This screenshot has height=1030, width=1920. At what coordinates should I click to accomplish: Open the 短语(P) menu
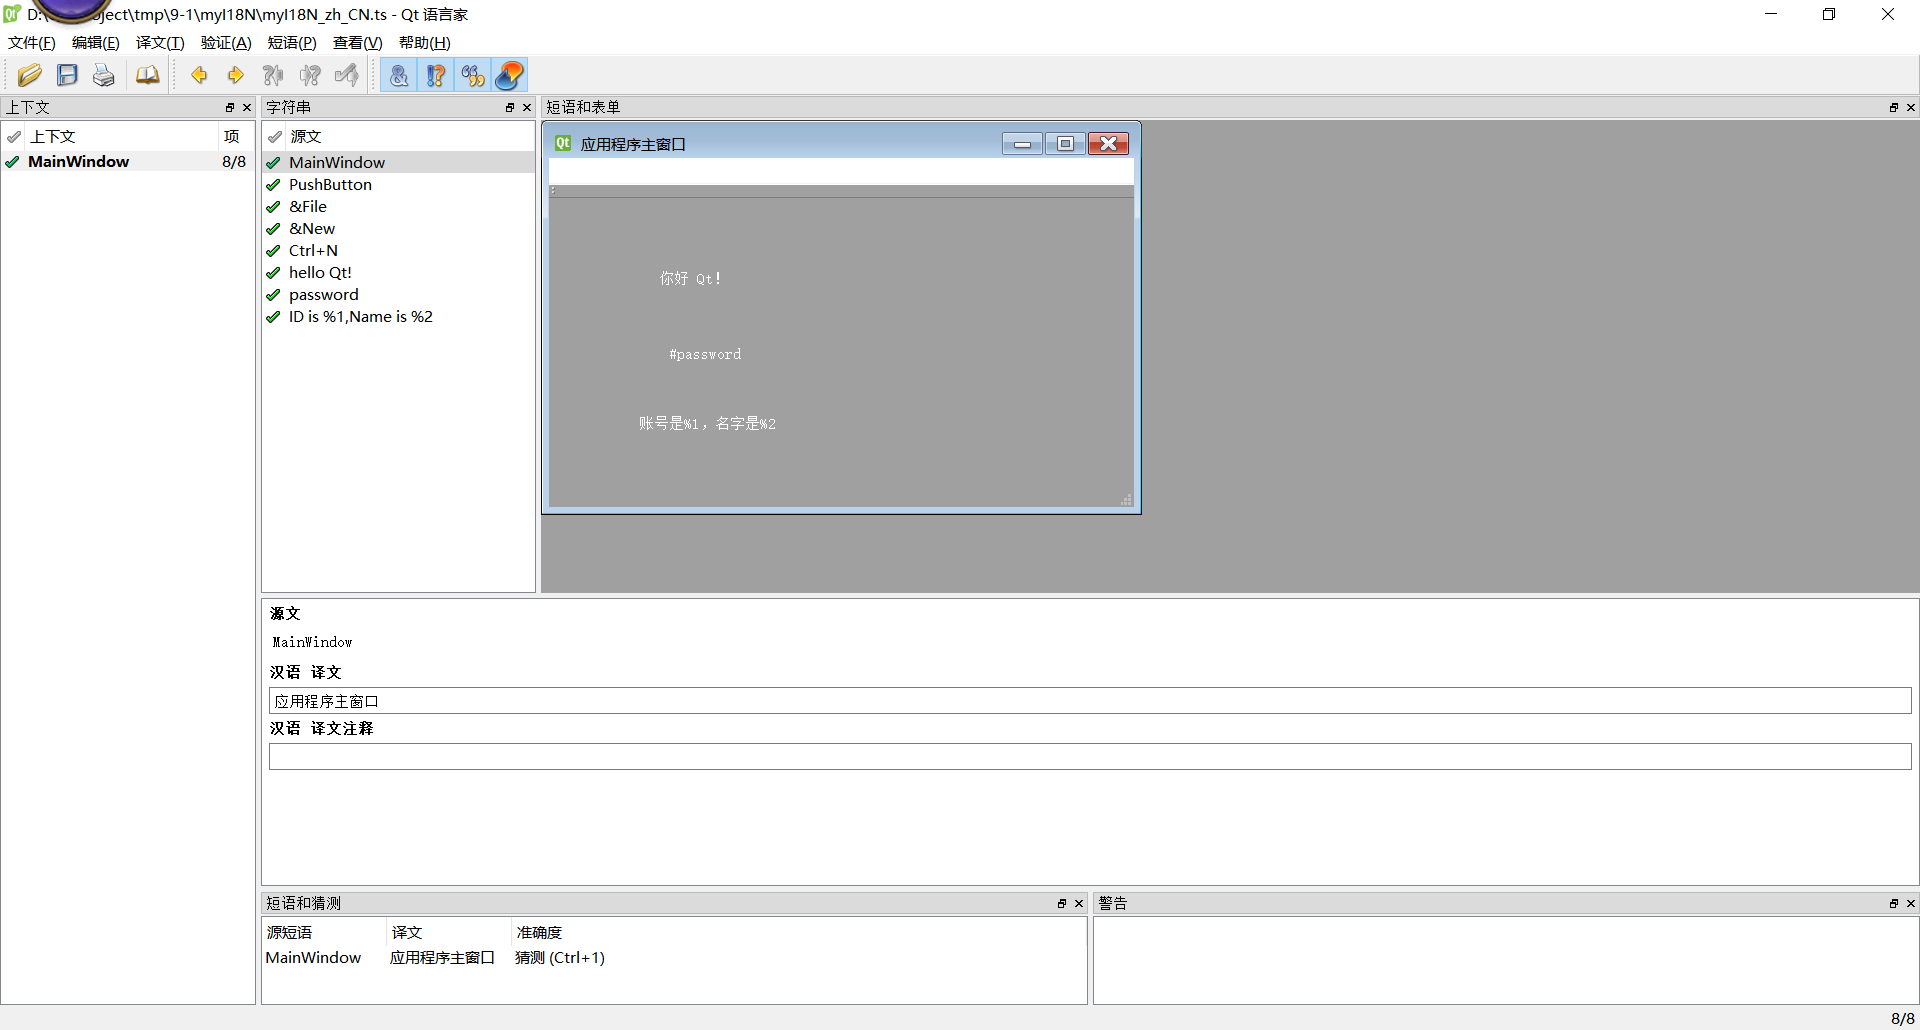(x=291, y=42)
